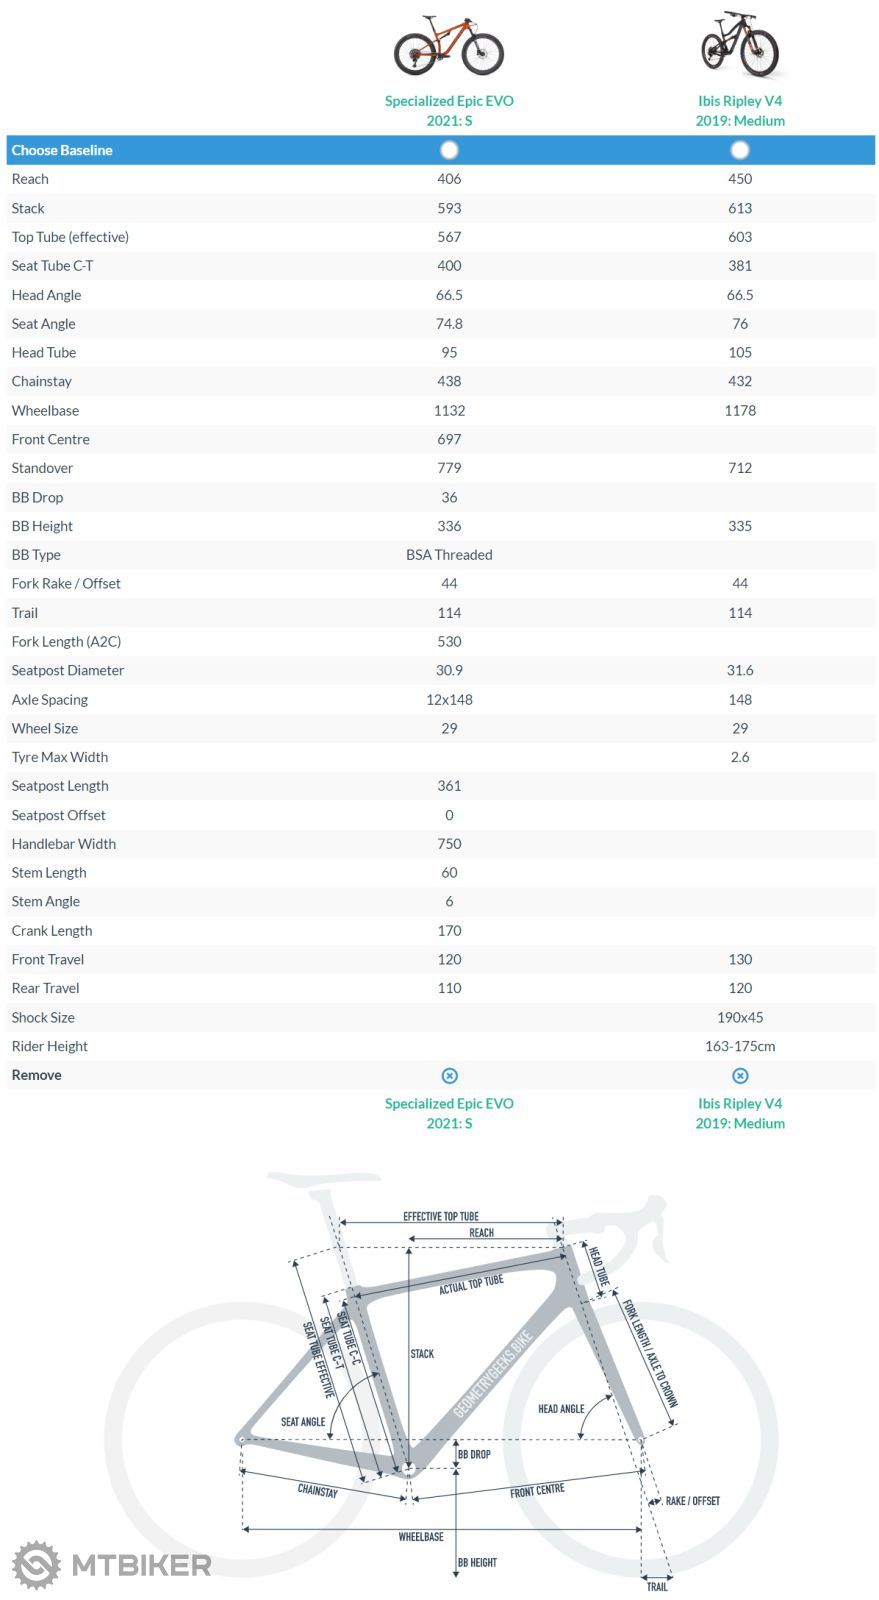Screen dimensions: 879x1600
Task: Click the bottom Ibis Ripley V4 2019 link
Action: click(x=740, y=1113)
